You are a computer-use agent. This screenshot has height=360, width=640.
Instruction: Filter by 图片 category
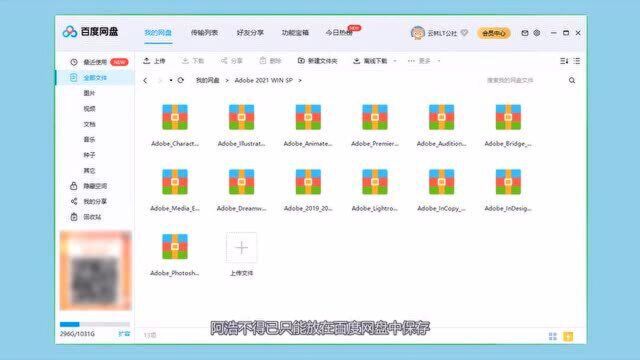click(89, 93)
